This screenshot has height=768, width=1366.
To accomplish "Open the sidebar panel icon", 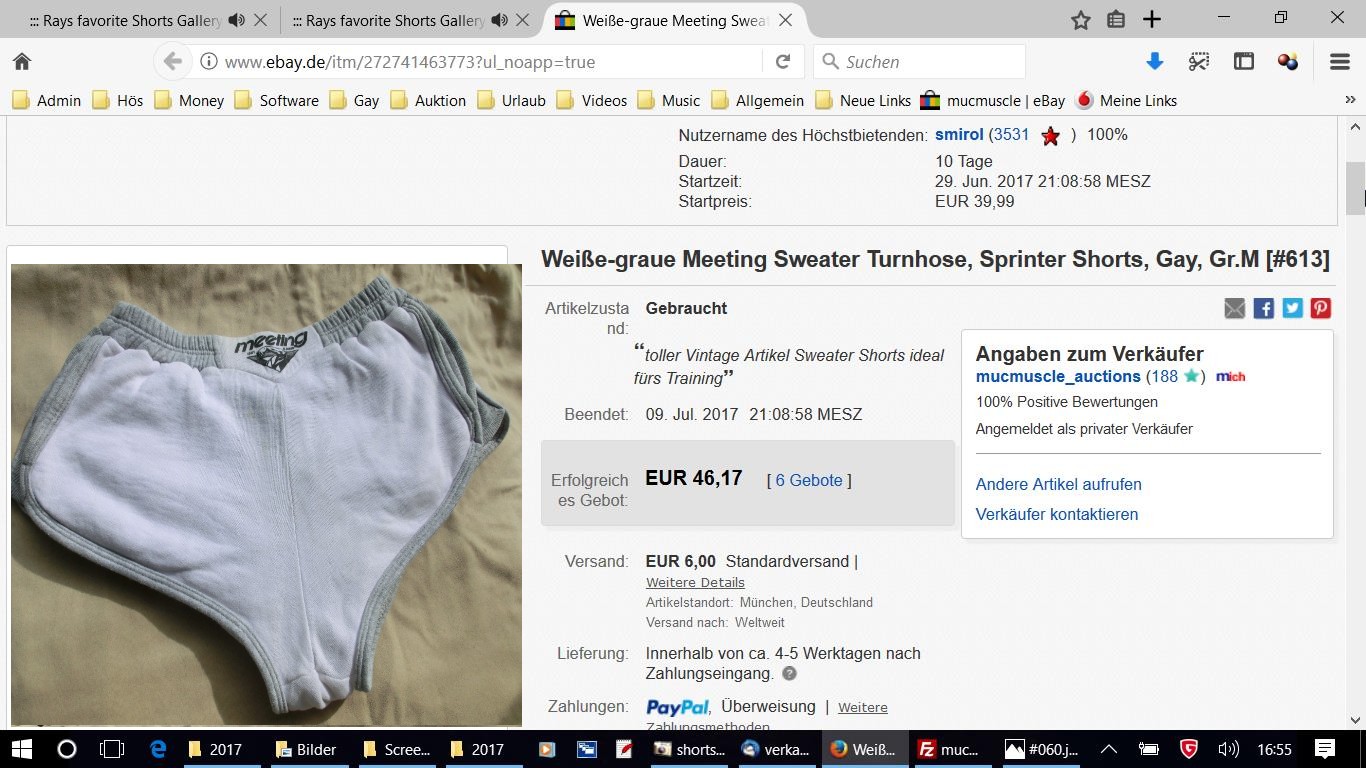I will [1243, 62].
